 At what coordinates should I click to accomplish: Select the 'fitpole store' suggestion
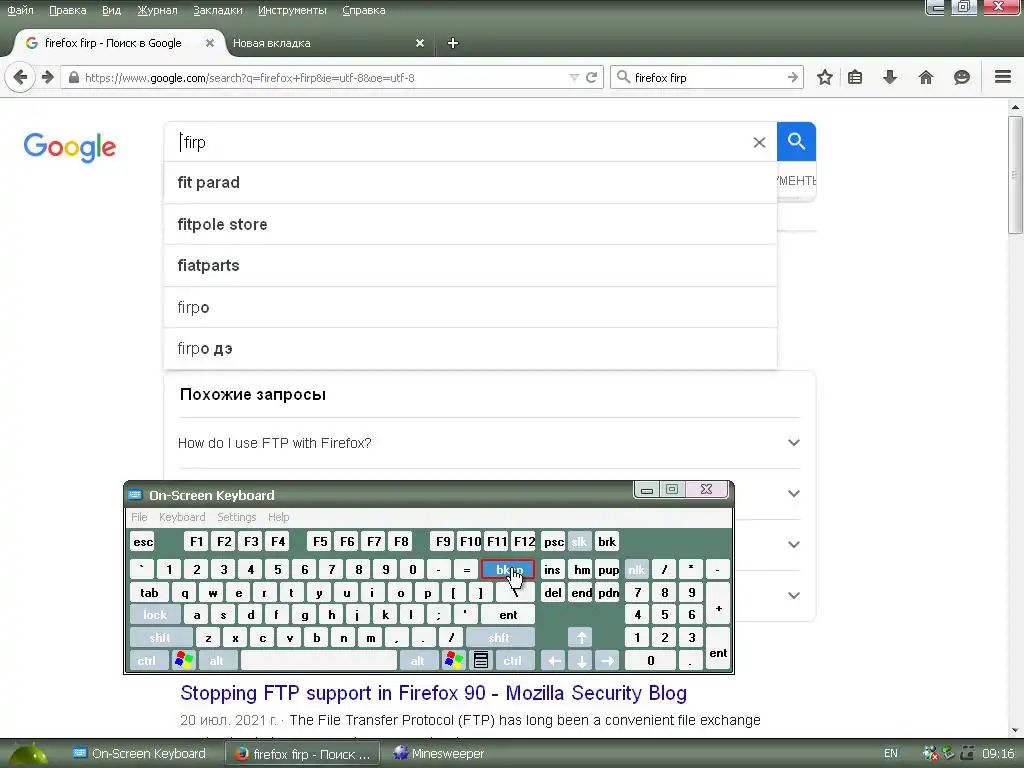[470, 225]
